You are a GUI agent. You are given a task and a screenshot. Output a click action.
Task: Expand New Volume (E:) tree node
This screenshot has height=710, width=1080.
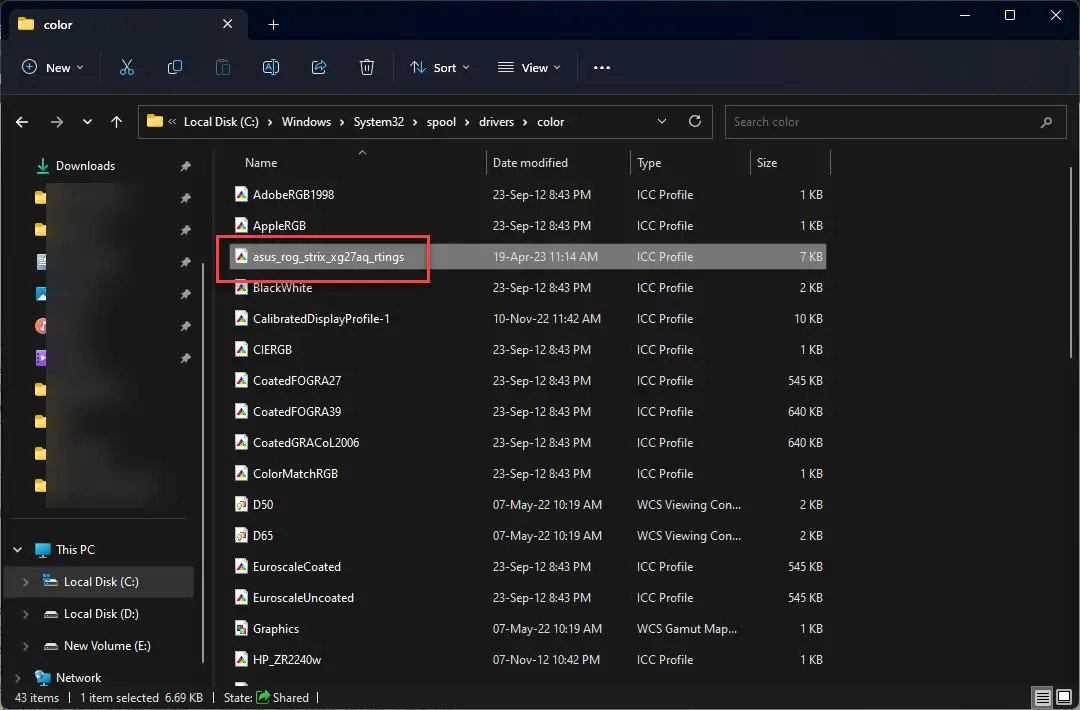25,646
